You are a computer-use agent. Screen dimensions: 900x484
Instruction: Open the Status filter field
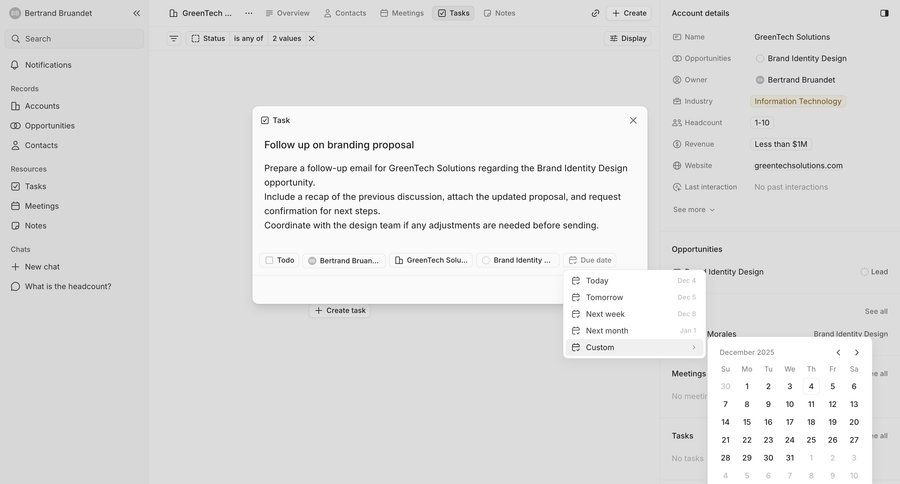(208, 38)
